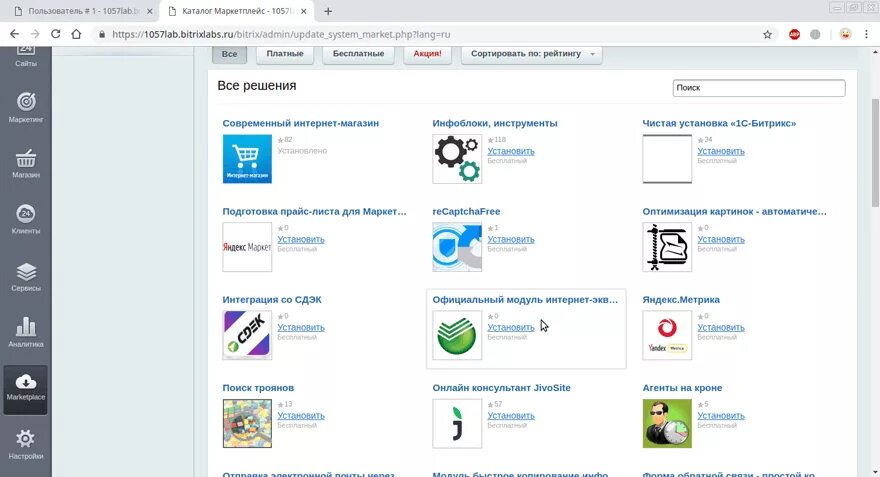Close the Каталог Маркетплейс browser tab
Viewport: 880px width, 477px height.
coord(304,11)
